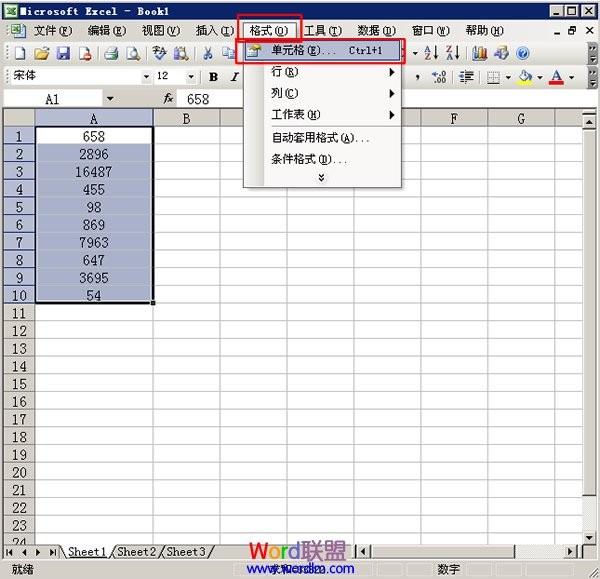Apply borders with the borders icon

click(x=493, y=78)
